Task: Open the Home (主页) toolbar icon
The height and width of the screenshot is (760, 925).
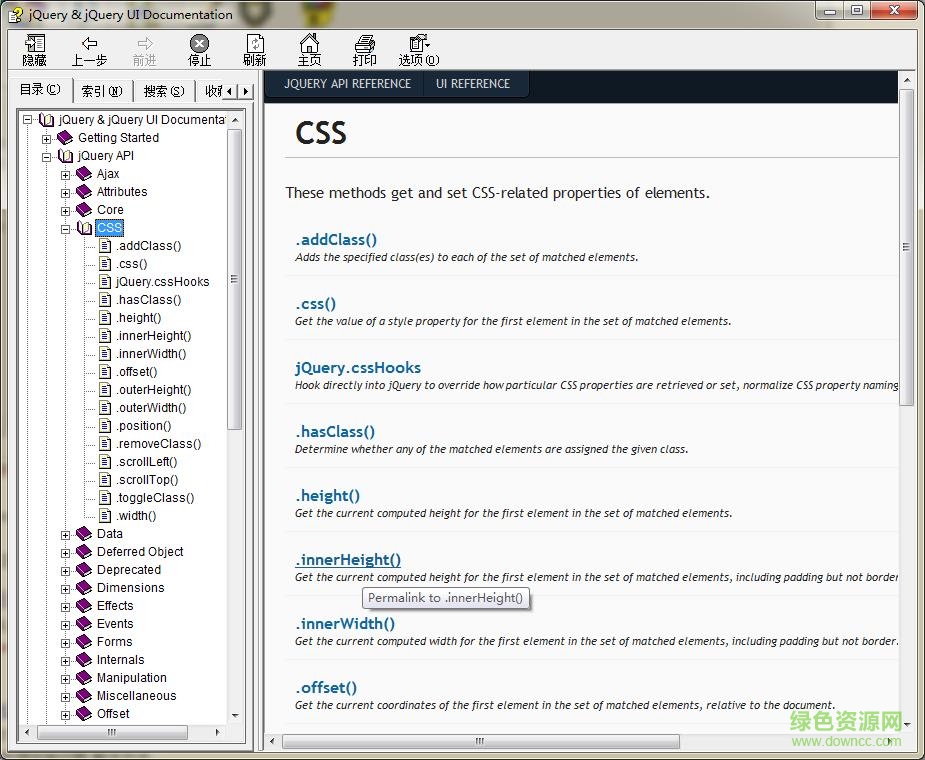Action: click(310, 49)
